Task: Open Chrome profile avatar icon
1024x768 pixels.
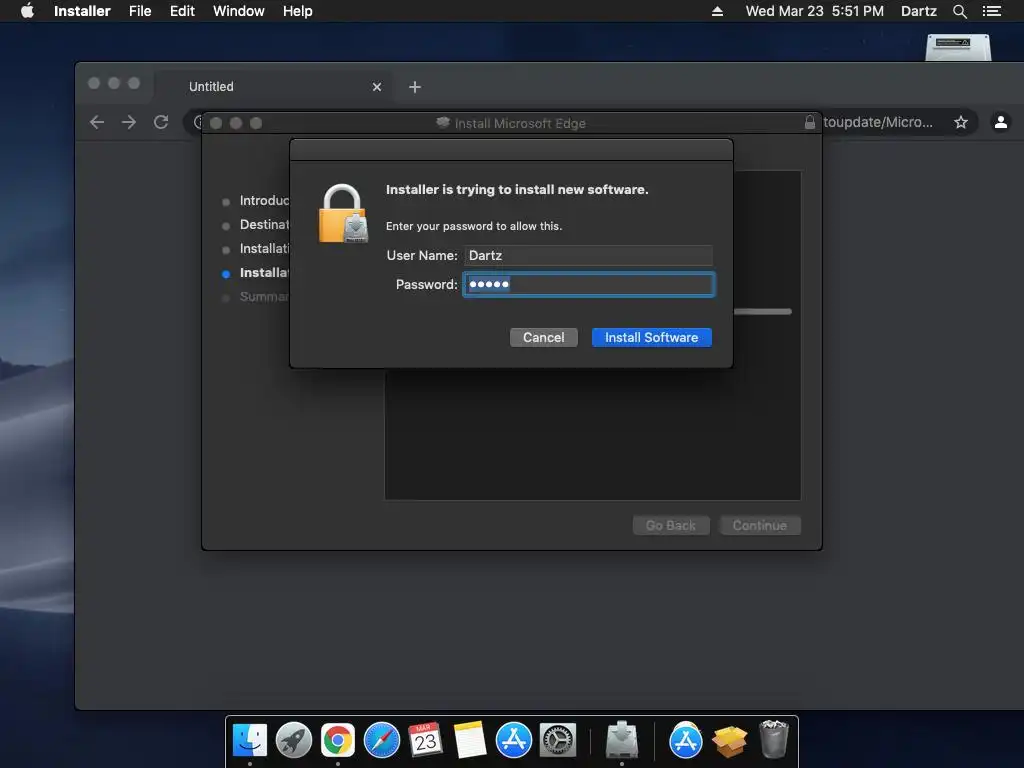Action: coord(1000,122)
